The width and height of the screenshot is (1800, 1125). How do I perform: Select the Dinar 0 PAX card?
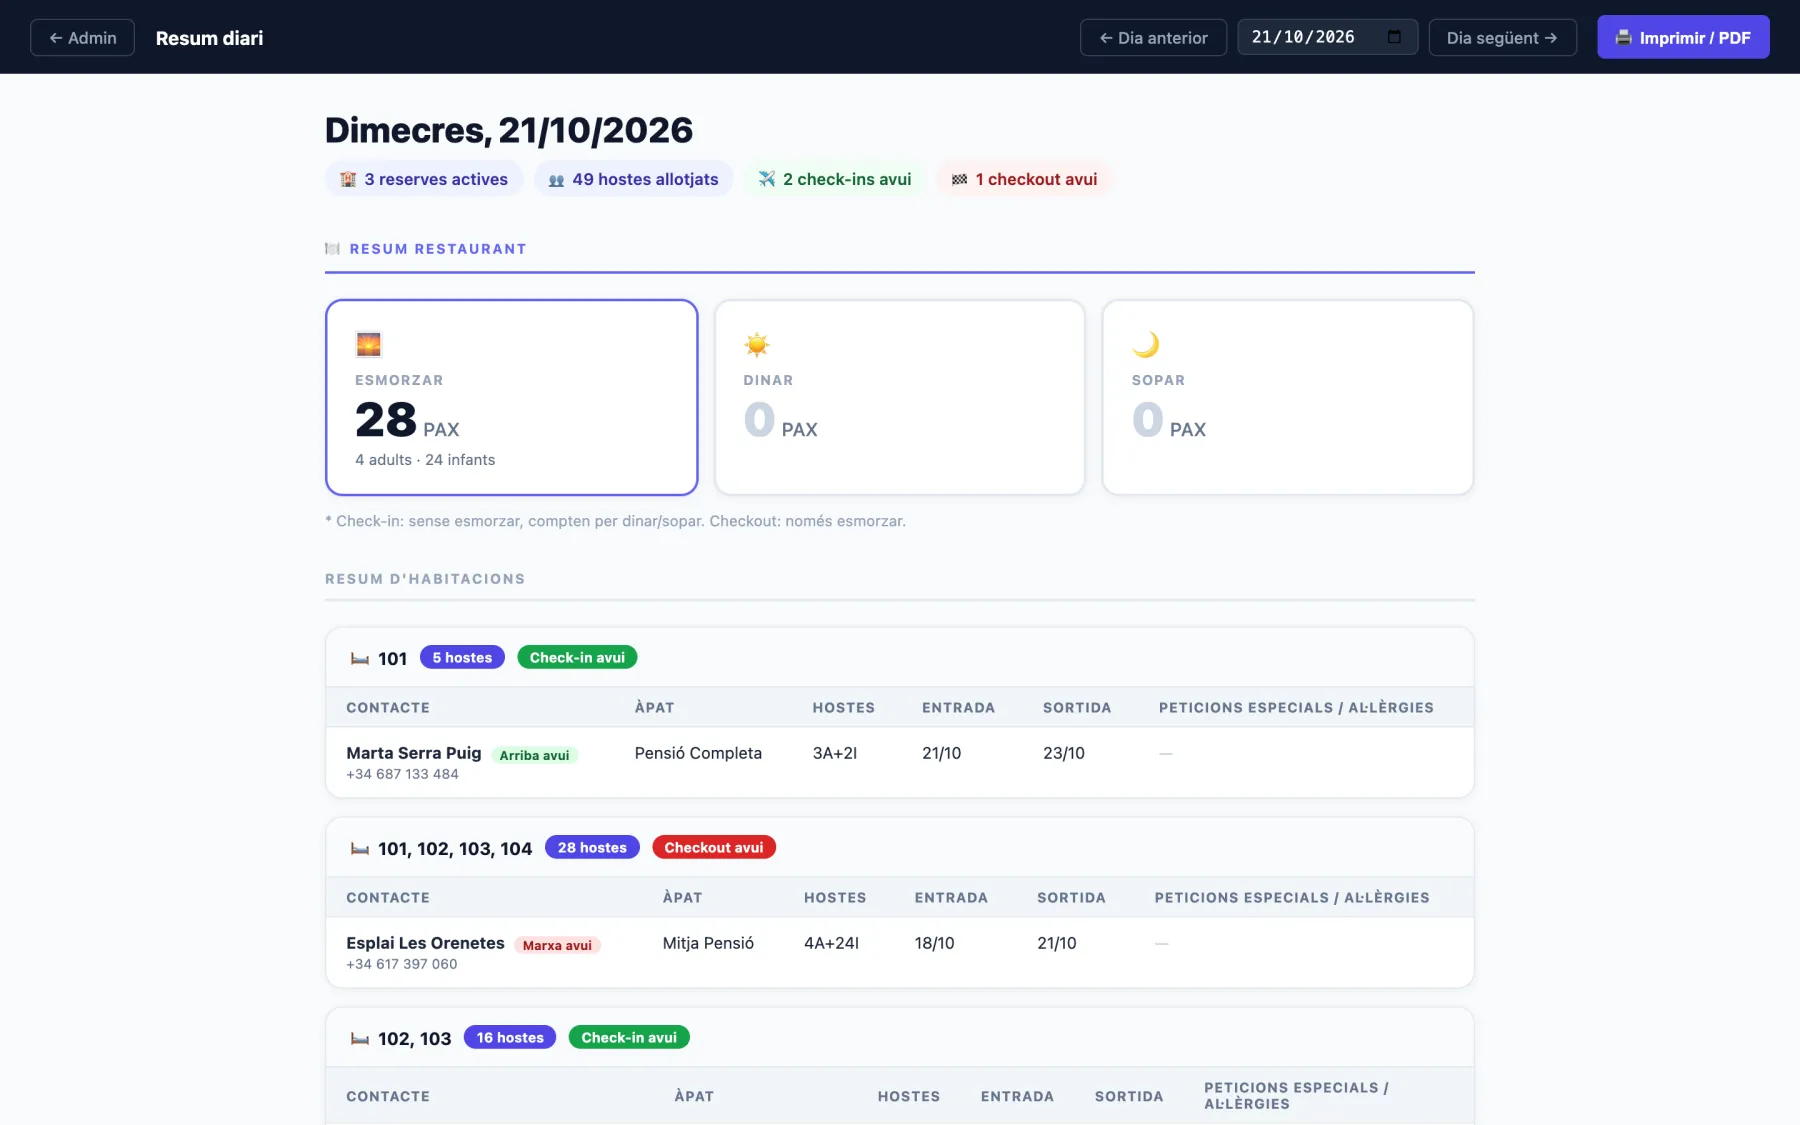point(900,397)
